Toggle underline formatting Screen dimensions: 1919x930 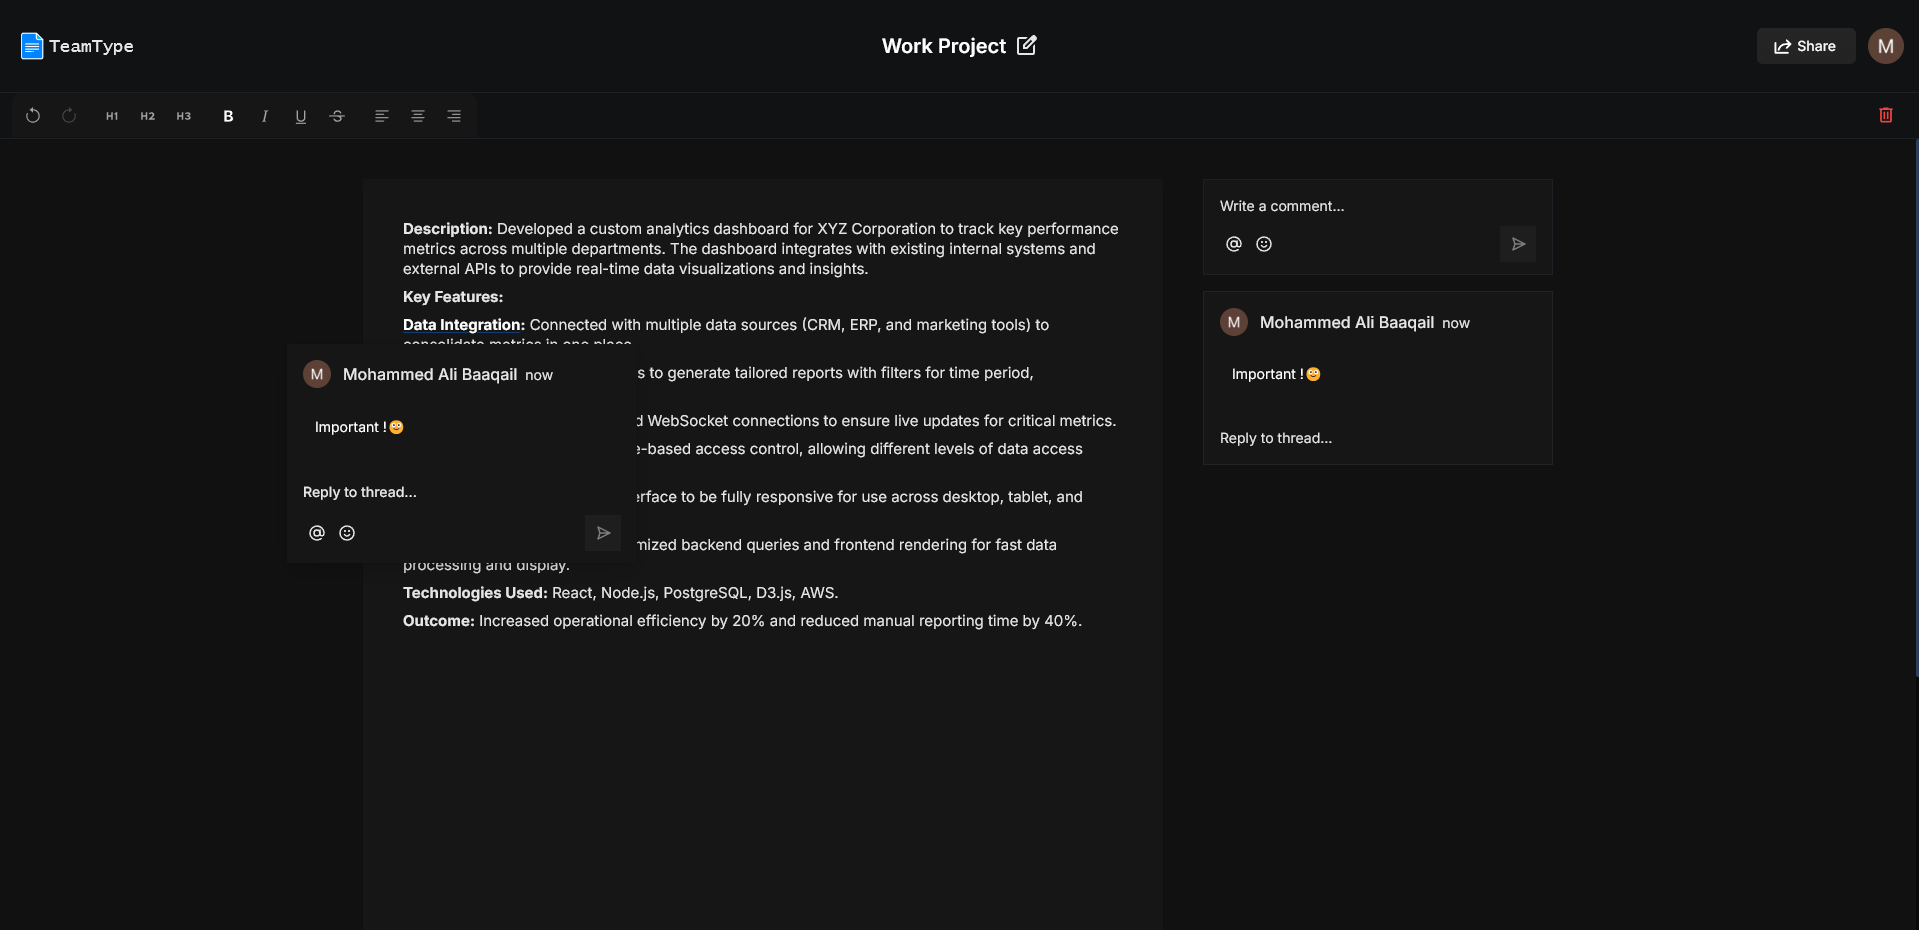tap(300, 116)
